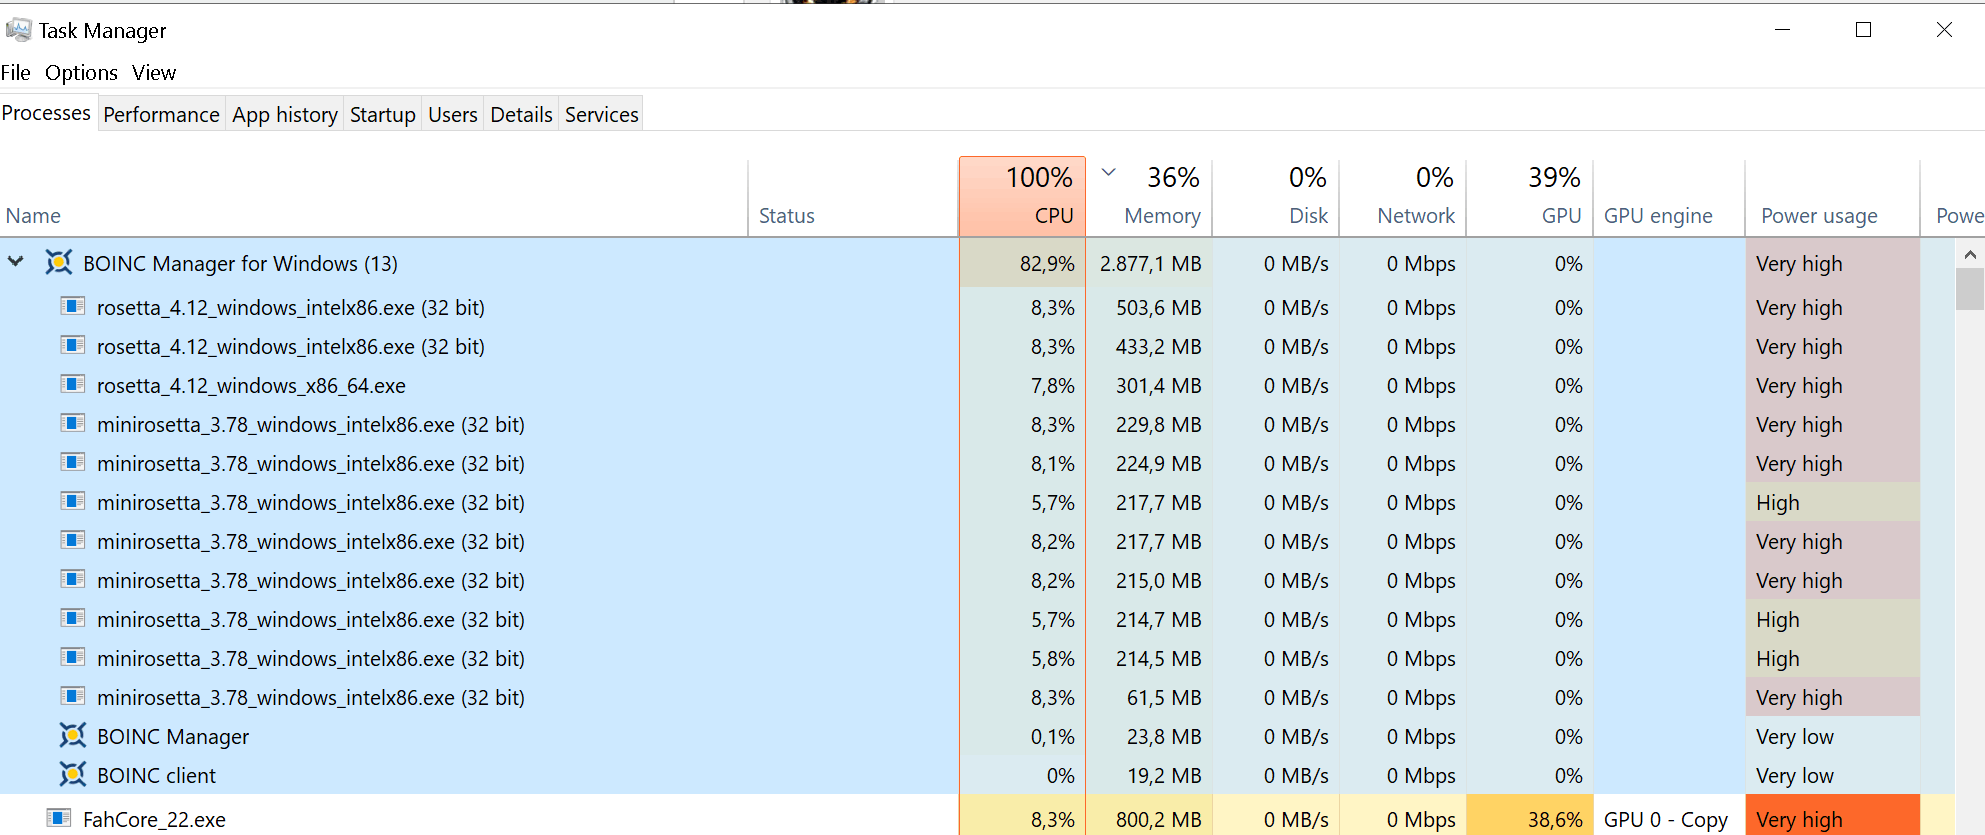Click the sort arrow above the Memory column
This screenshot has height=835, width=1985.
pyautogui.click(x=1109, y=172)
